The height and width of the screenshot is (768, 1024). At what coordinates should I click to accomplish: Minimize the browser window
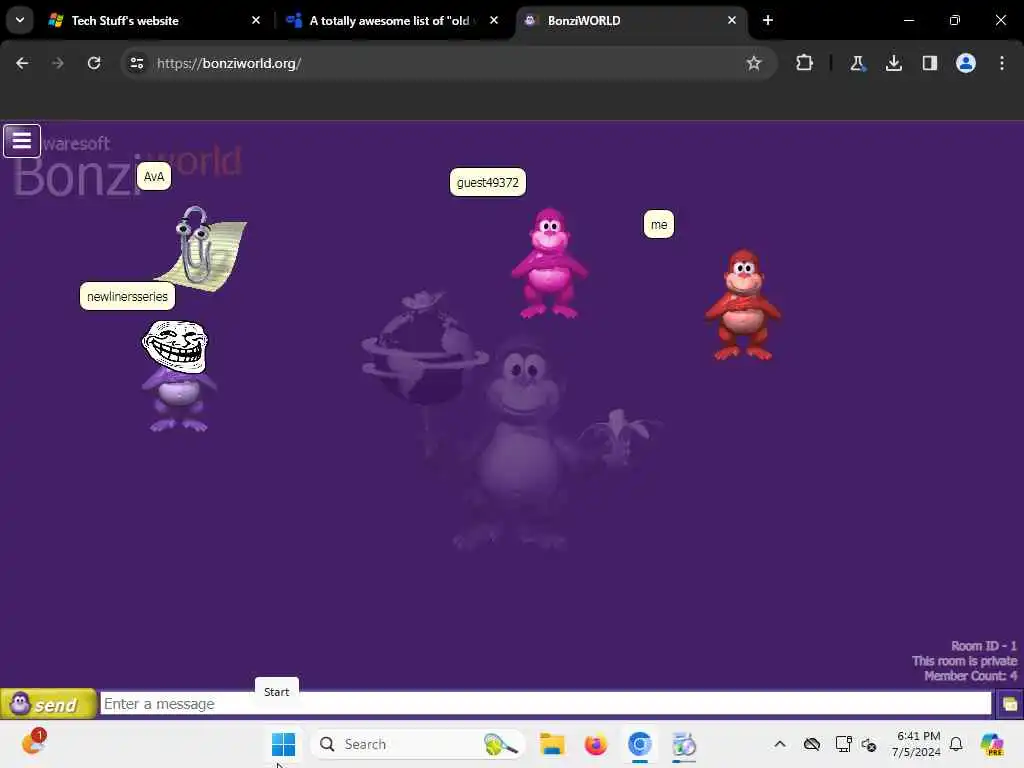click(909, 21)
